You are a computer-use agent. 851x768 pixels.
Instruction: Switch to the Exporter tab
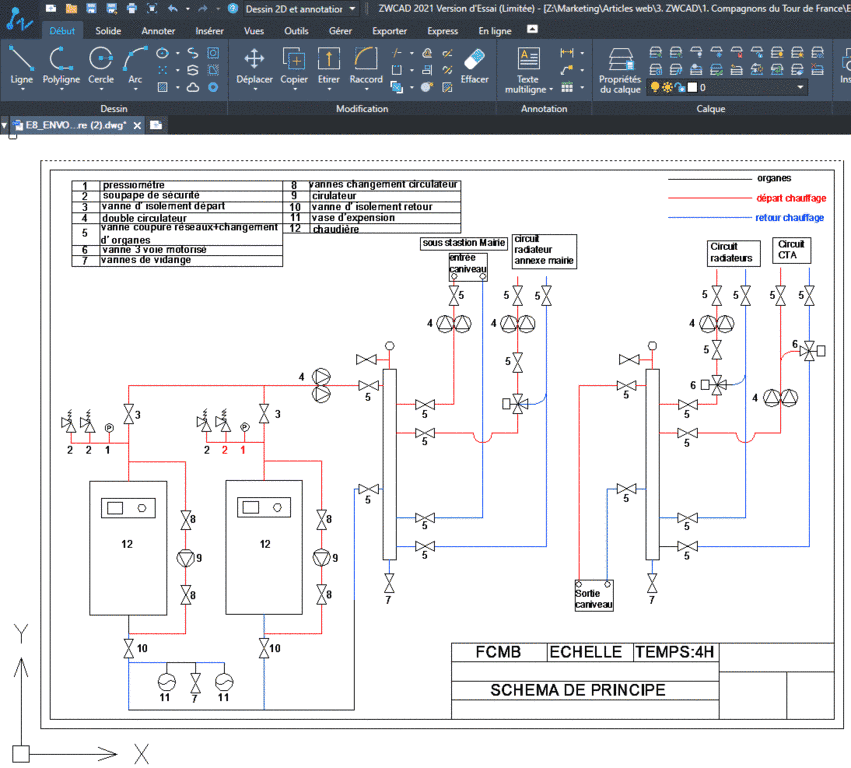coord(389,31)
